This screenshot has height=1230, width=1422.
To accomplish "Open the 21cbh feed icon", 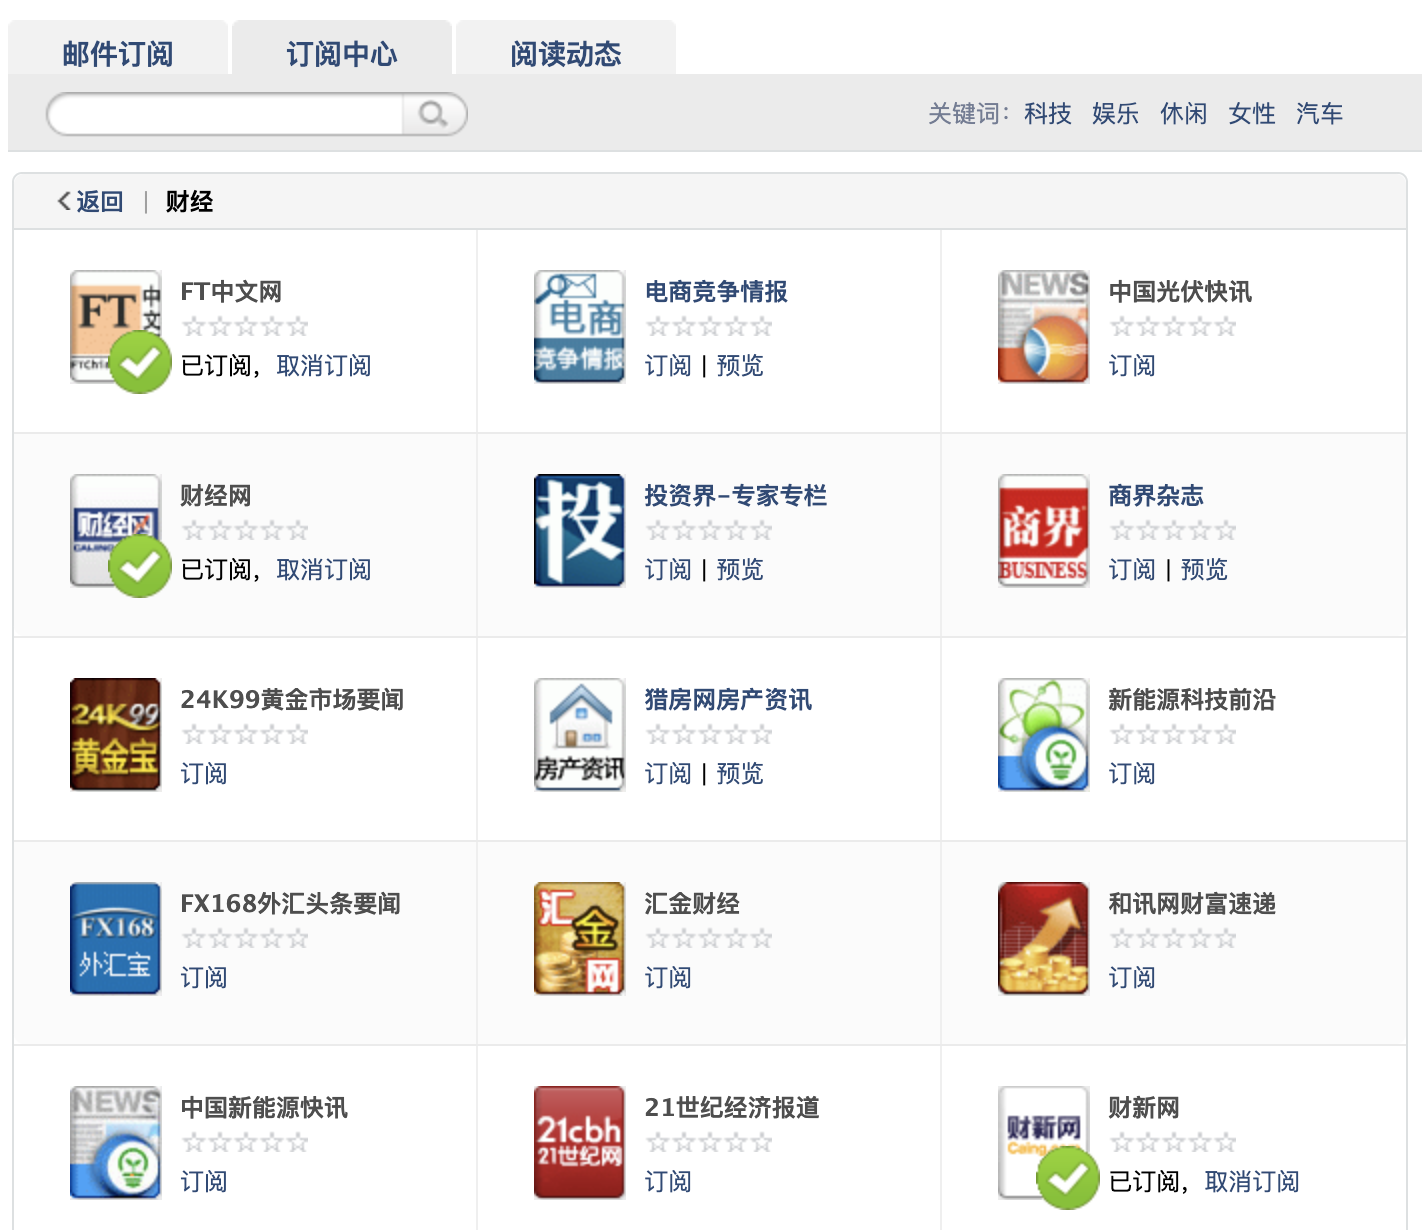I will coord(579,1142).
